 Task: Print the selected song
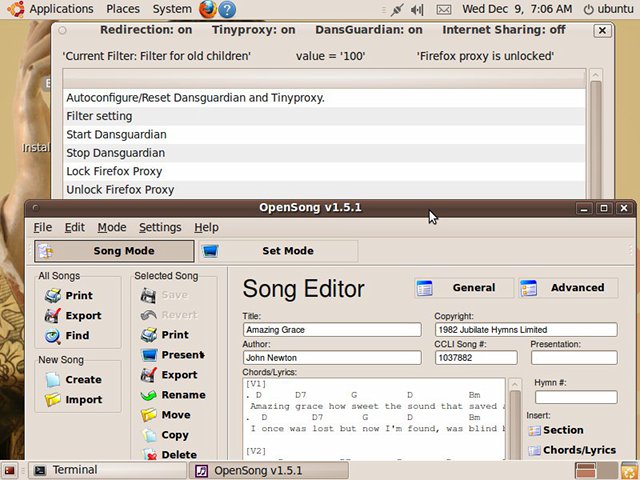165,335
